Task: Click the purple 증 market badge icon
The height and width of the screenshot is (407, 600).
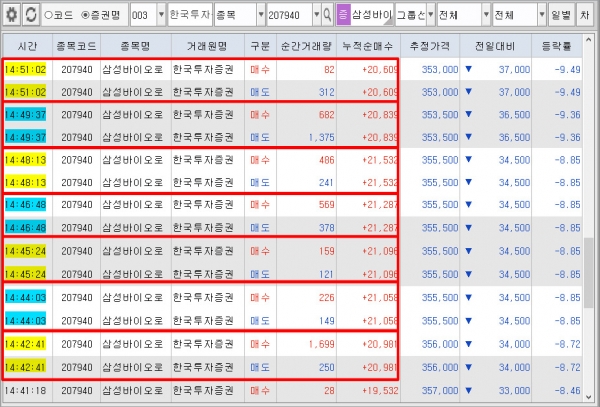Action: point(343,15)
